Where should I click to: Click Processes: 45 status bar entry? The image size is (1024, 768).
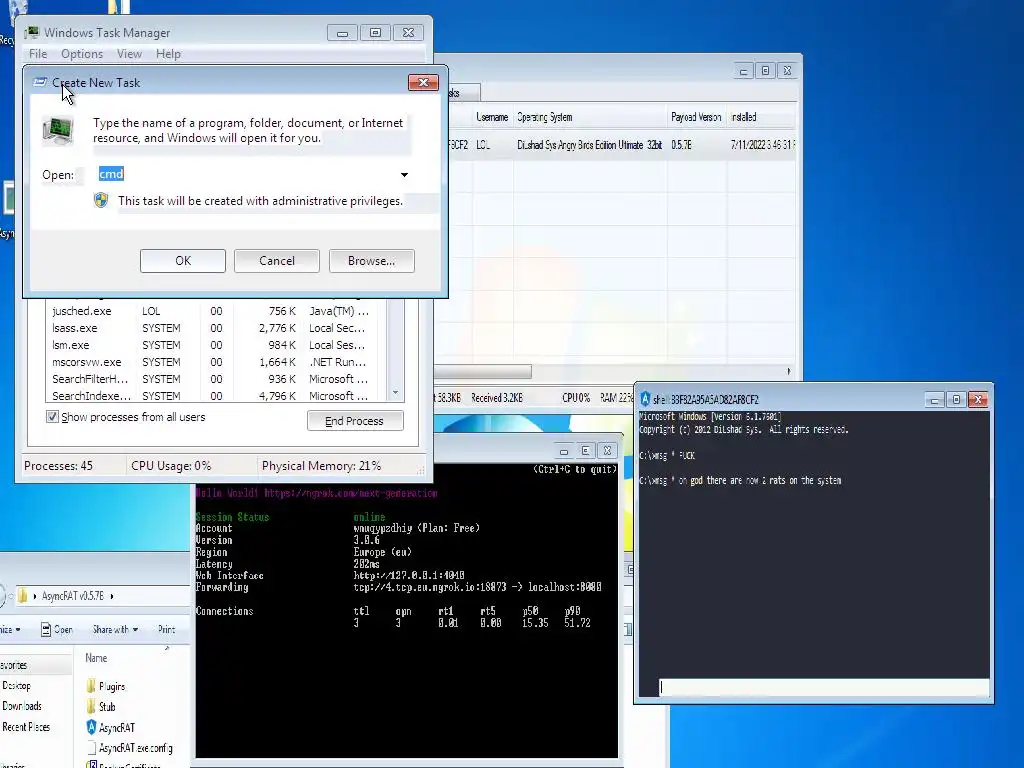[x=58, y=466]
